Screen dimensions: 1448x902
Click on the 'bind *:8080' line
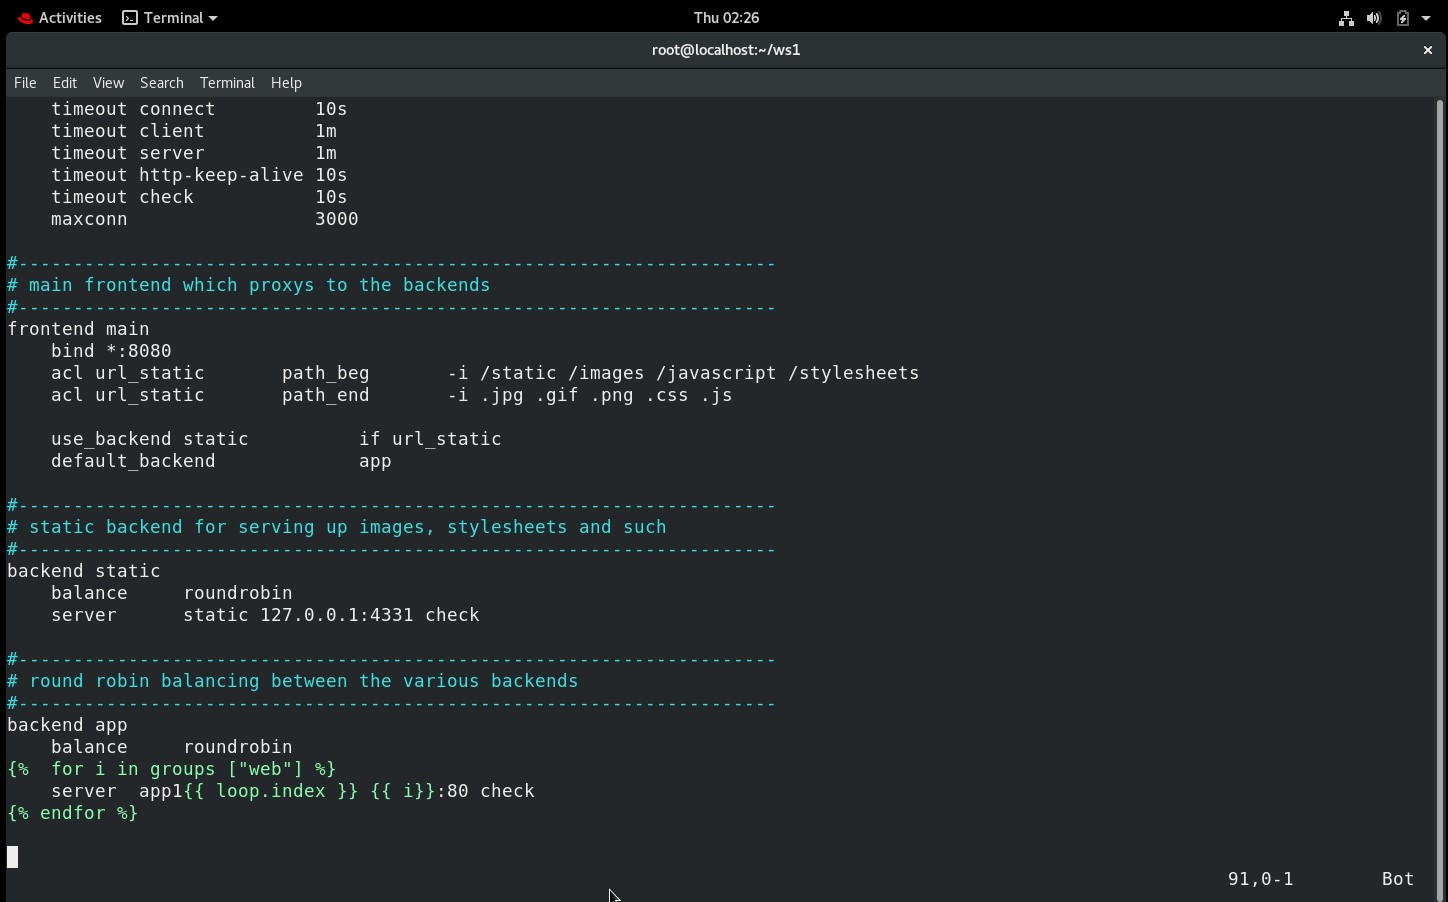pos(111,351)
